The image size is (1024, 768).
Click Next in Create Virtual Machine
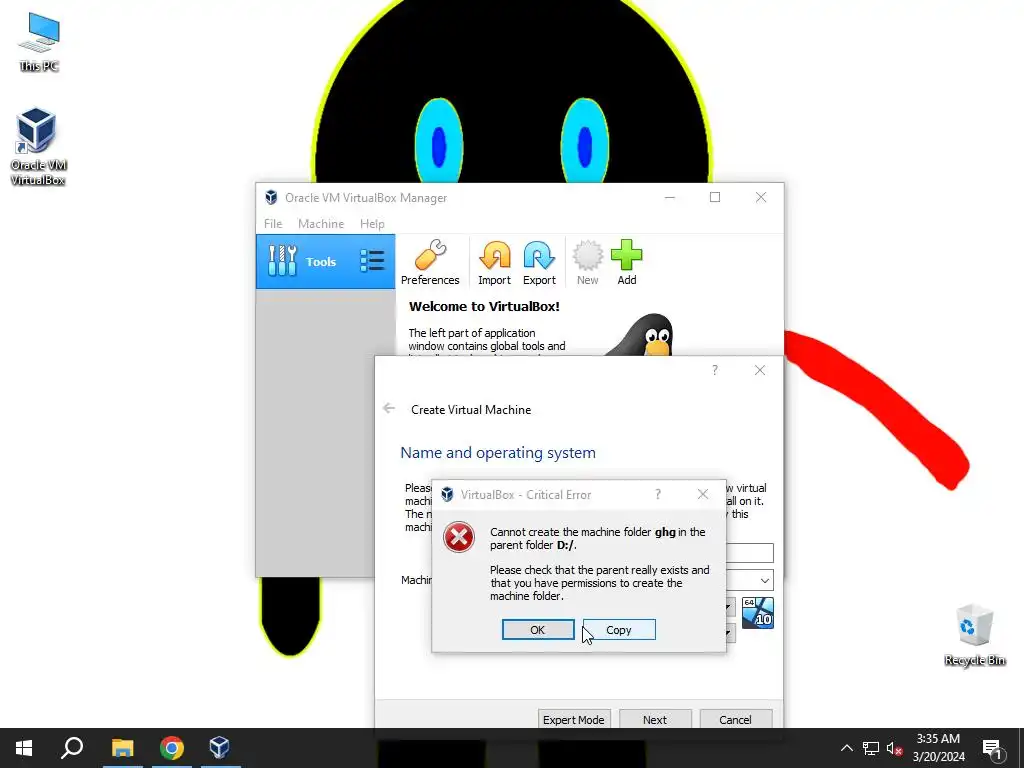(x=654, y=719)
